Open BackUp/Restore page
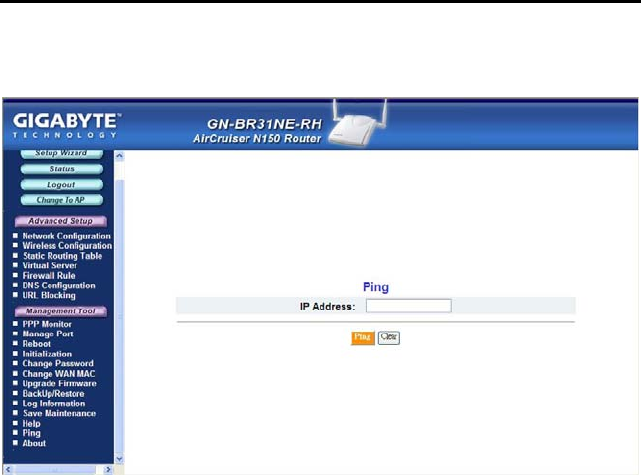 [x=54, y=394]
